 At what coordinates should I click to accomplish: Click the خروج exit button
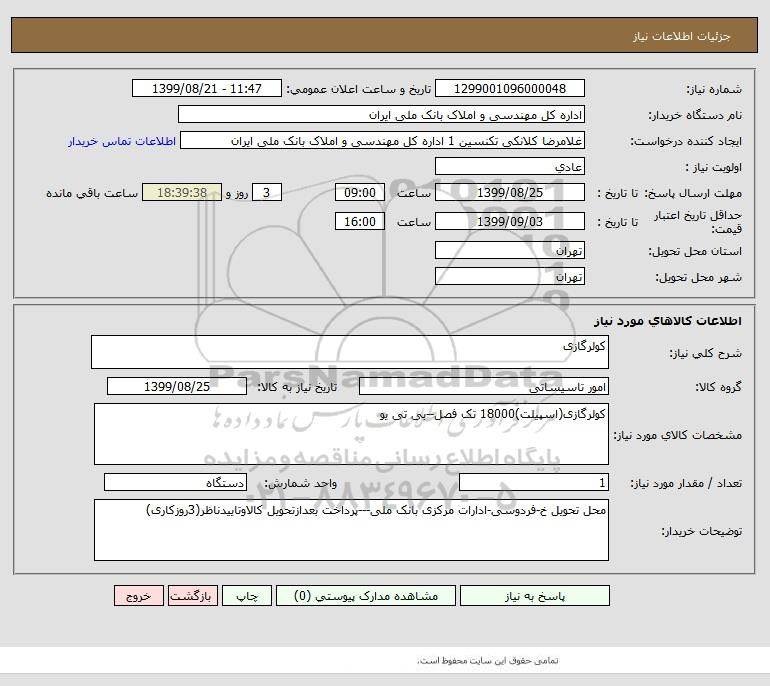(x=138, y=596)
